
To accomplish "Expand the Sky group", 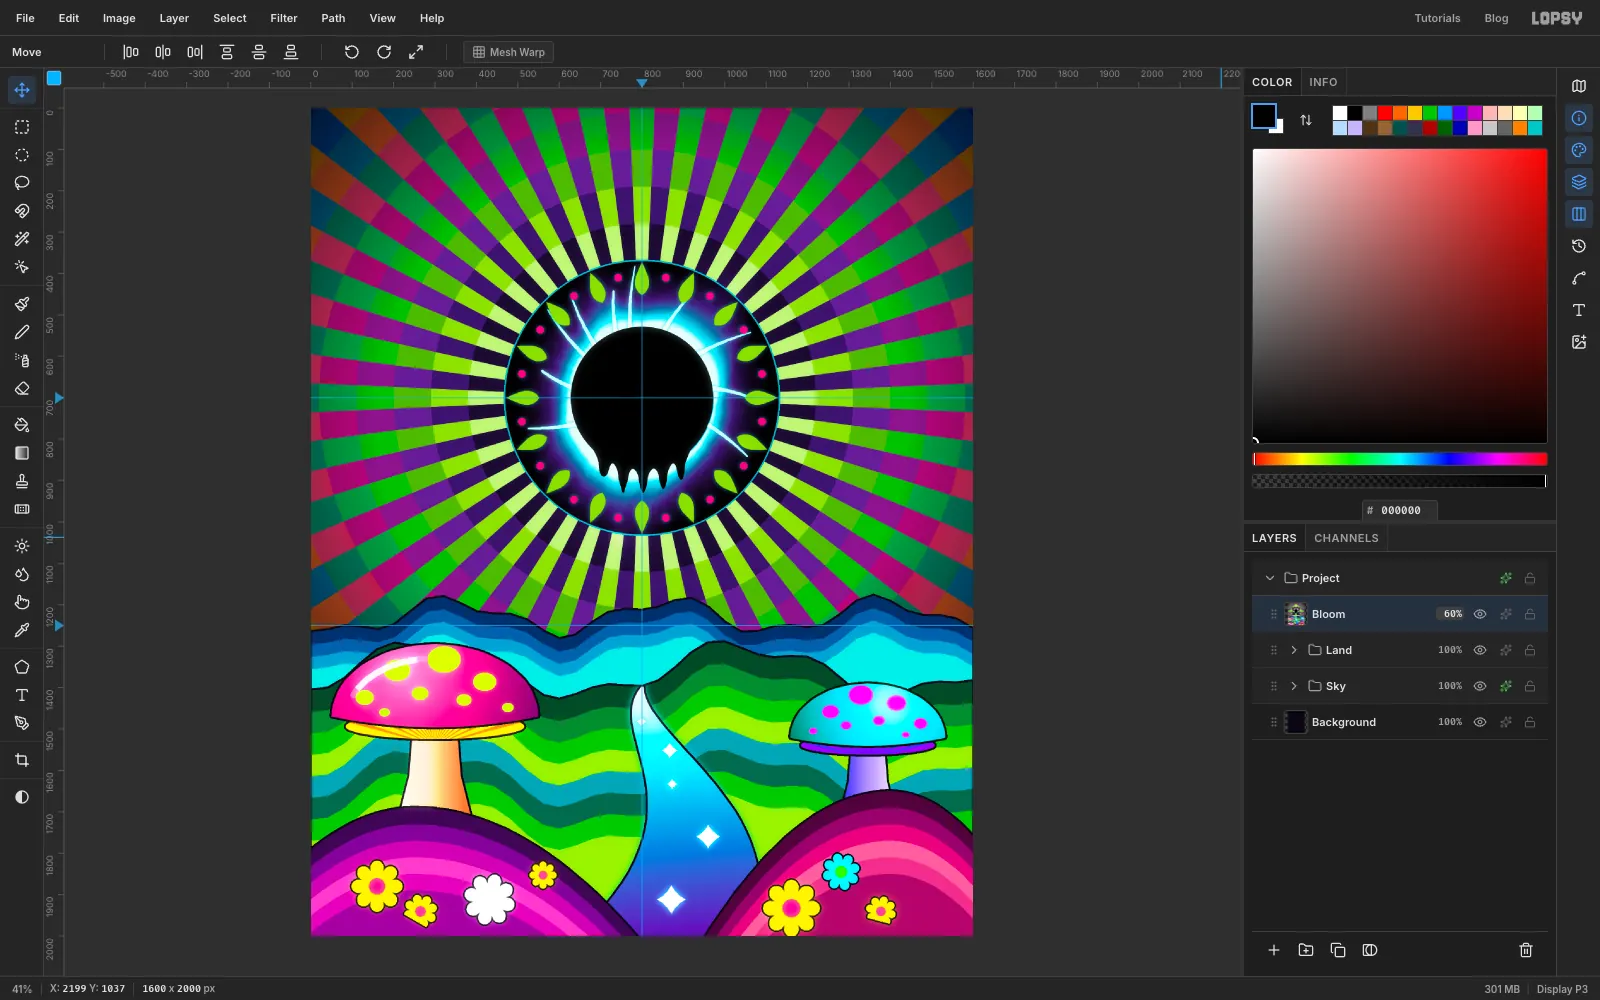I will coord(1294,686).
